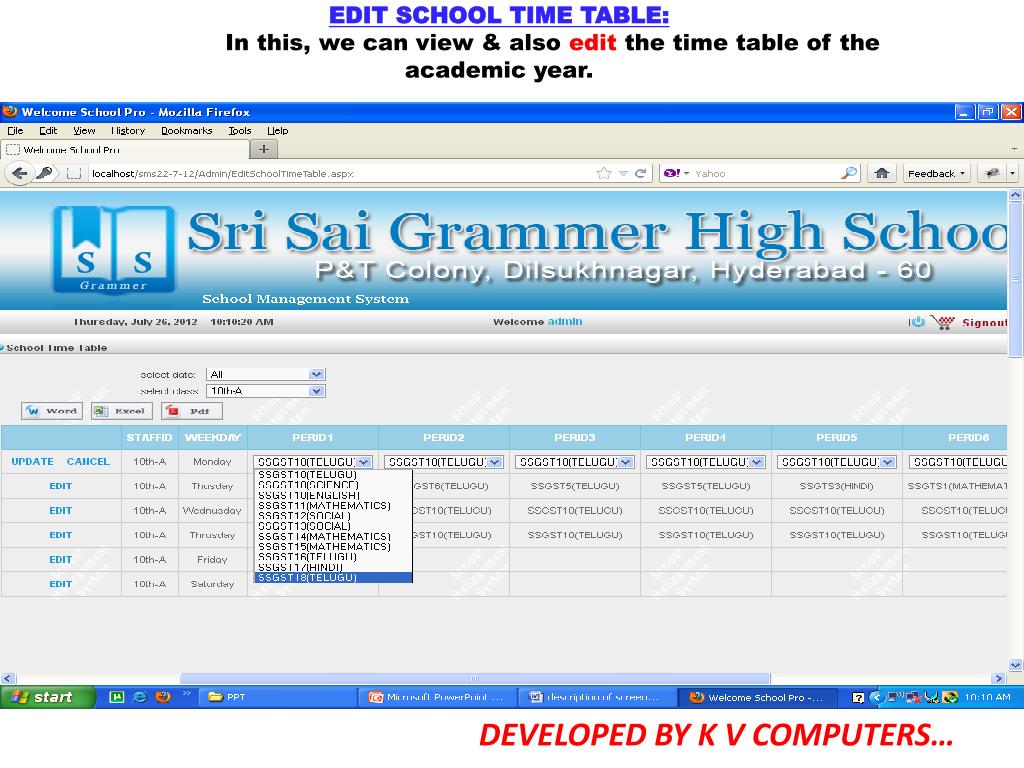
Task: Select SSGST18(TELUGU) in the dropdown list
Action: click(x=333, y=577)
